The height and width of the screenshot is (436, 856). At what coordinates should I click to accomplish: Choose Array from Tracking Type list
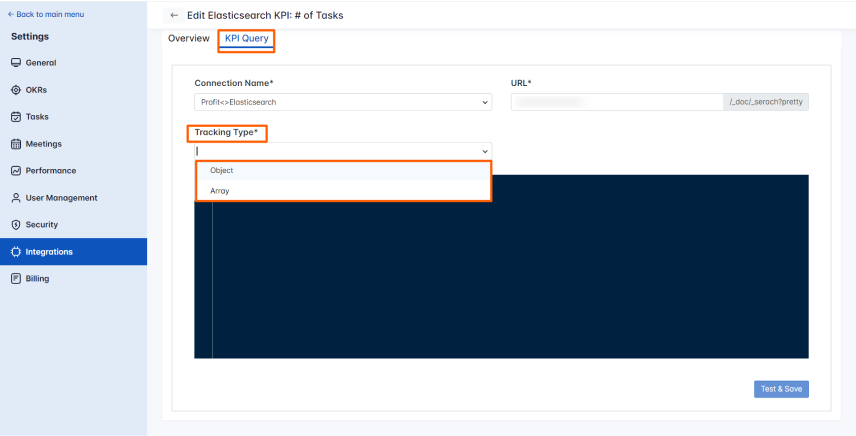tap(343, 191)
